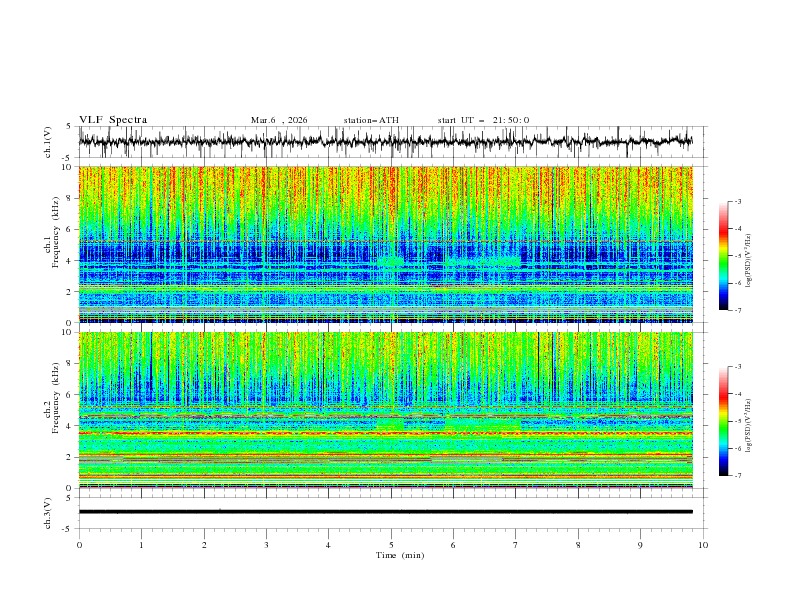Click the ch.1 color bar "log(PSD)(V²/Hz)" label
Image resolution: width=792 pixels, height=612 pixels.
coord(750,261)
